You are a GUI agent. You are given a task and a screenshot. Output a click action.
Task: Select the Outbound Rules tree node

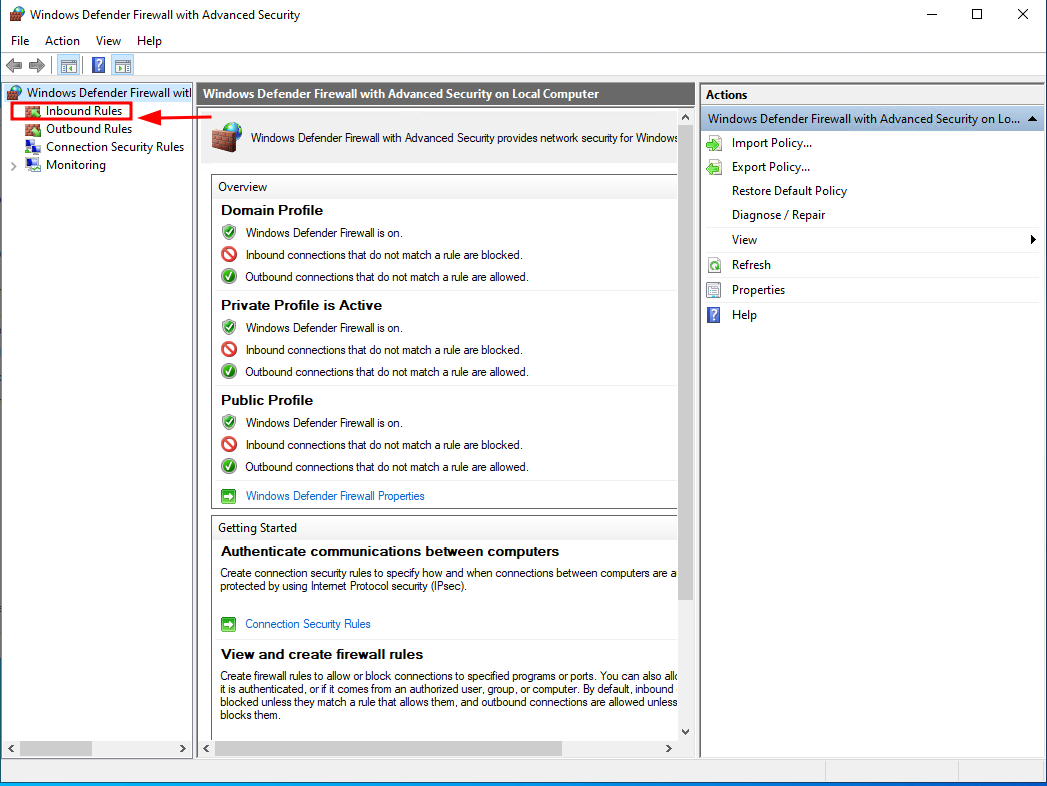pos(89,129)
